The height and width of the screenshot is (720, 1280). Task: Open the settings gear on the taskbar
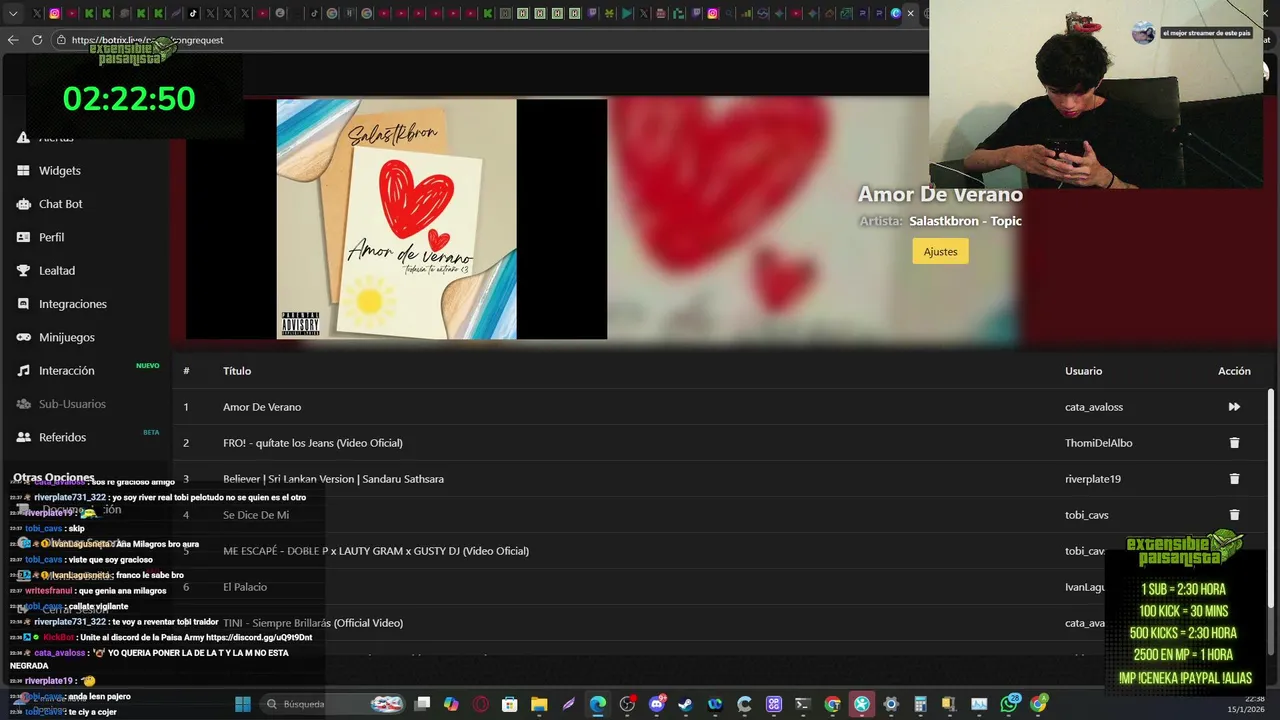[x=891, y=704]
